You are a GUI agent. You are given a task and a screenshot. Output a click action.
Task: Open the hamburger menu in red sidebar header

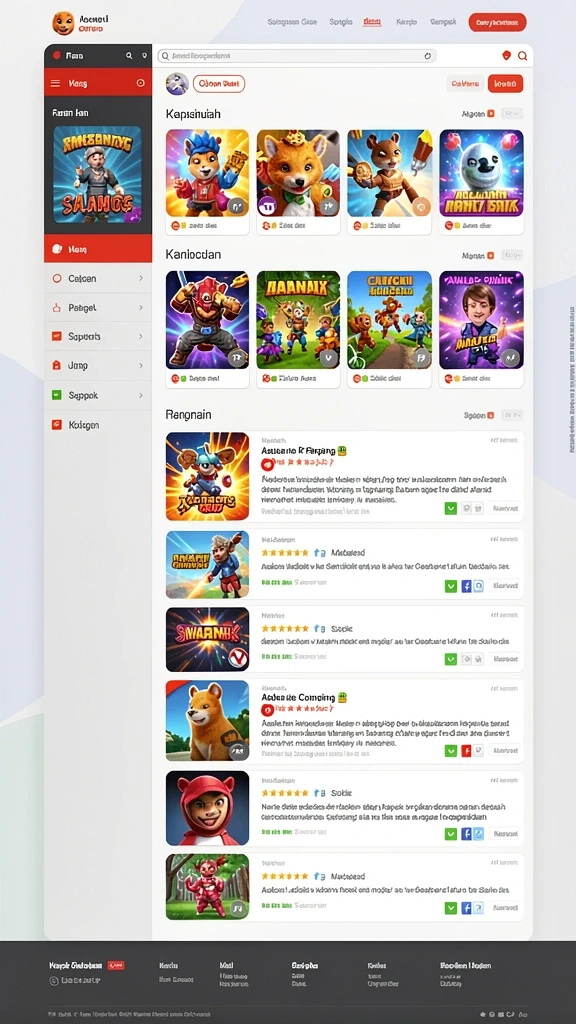click(56, 83)
